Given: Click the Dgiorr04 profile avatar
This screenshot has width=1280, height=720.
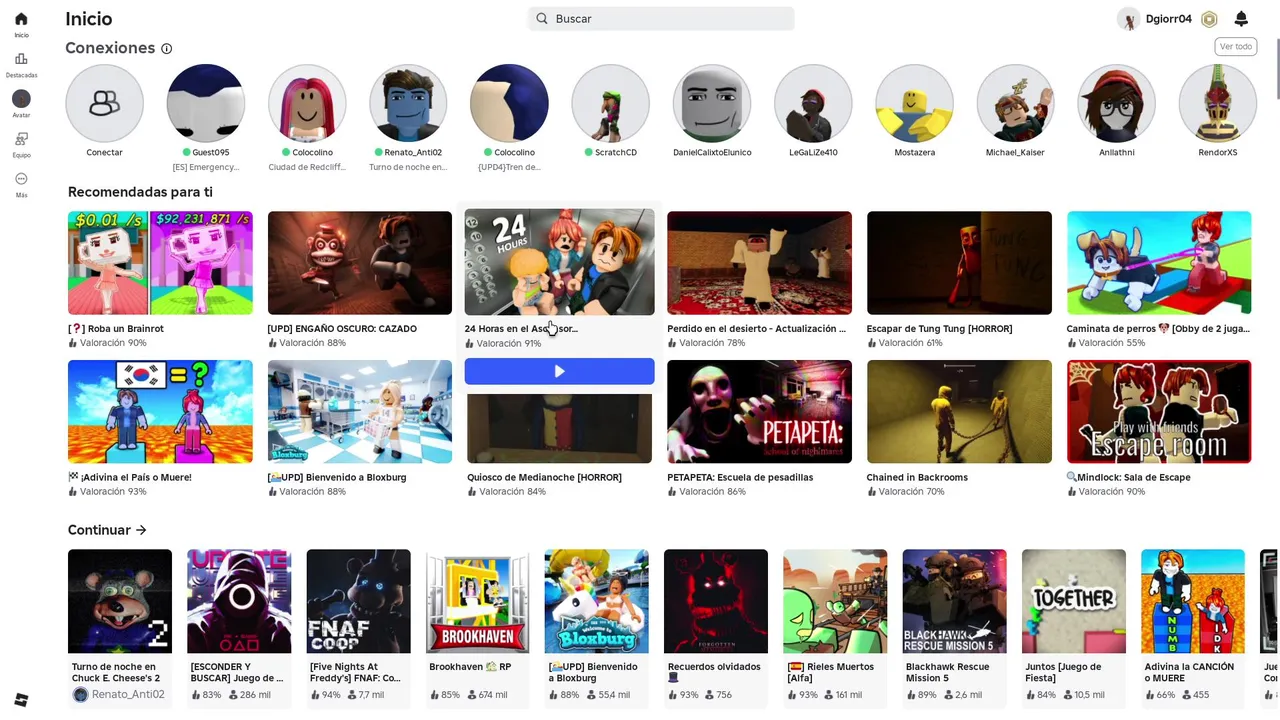Looking at the screenshot, I should point(1129,19).
